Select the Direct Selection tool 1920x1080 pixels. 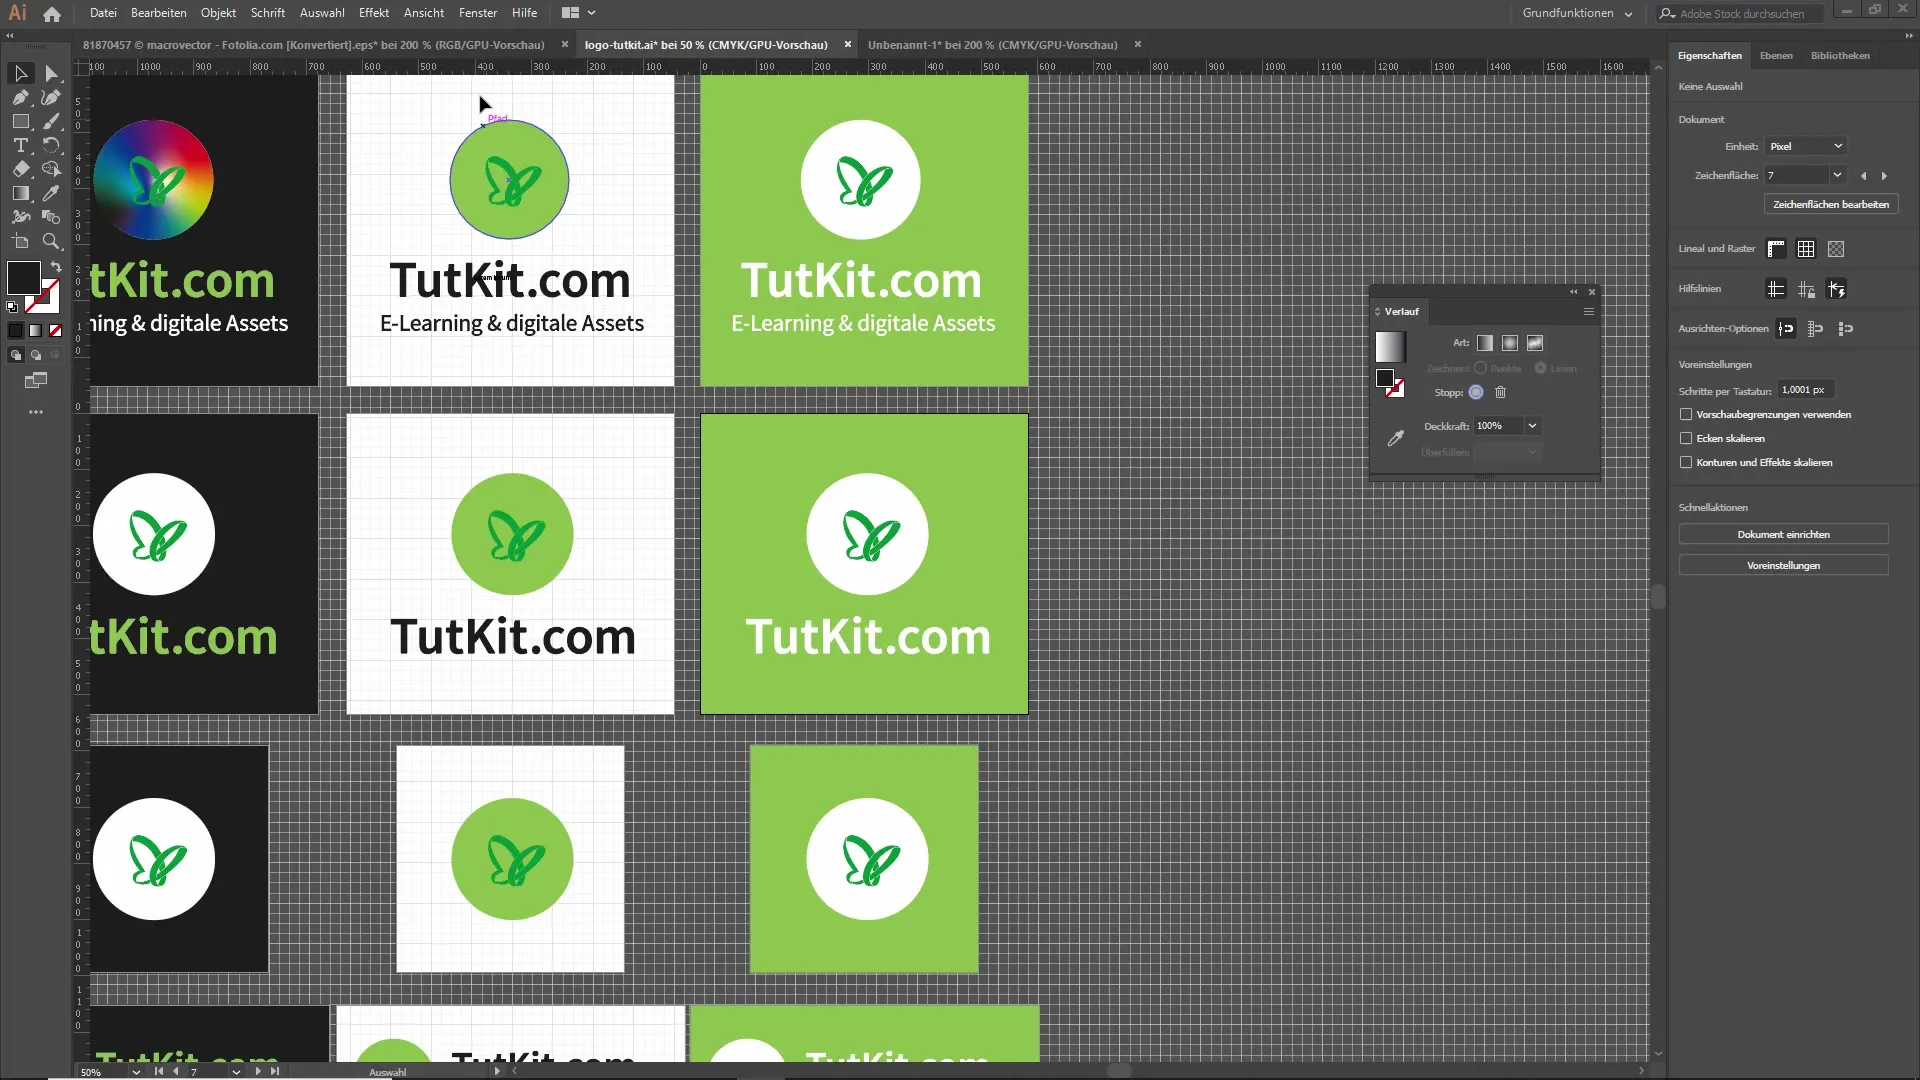point(51,73)
